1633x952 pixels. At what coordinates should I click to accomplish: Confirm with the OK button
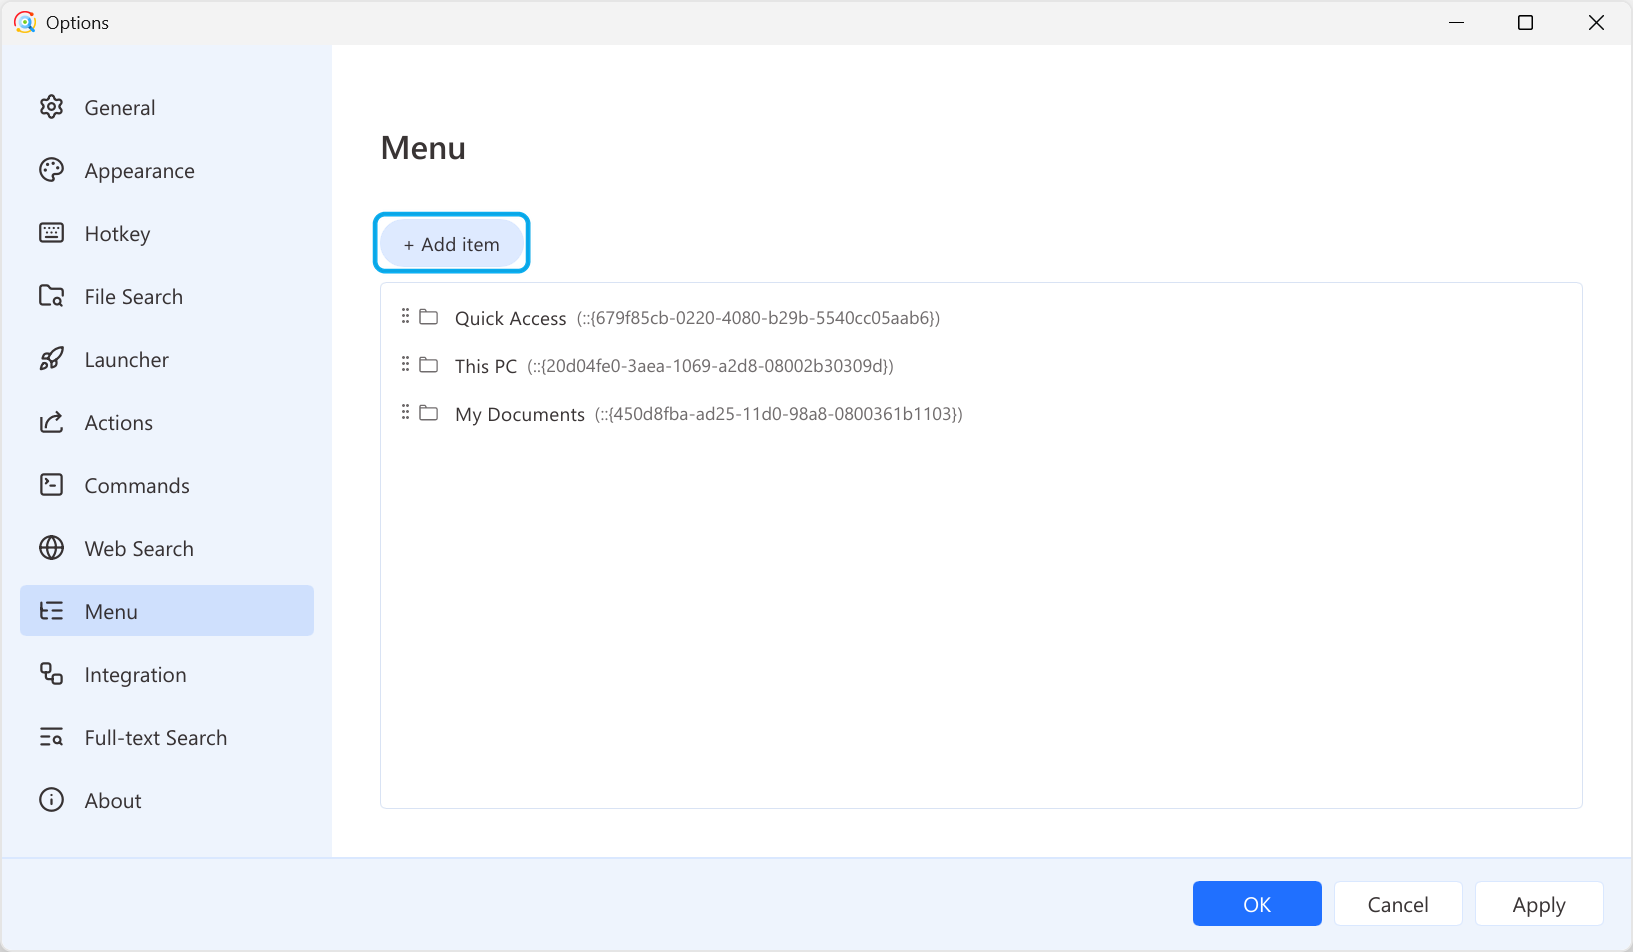(x=1257, y=904)
